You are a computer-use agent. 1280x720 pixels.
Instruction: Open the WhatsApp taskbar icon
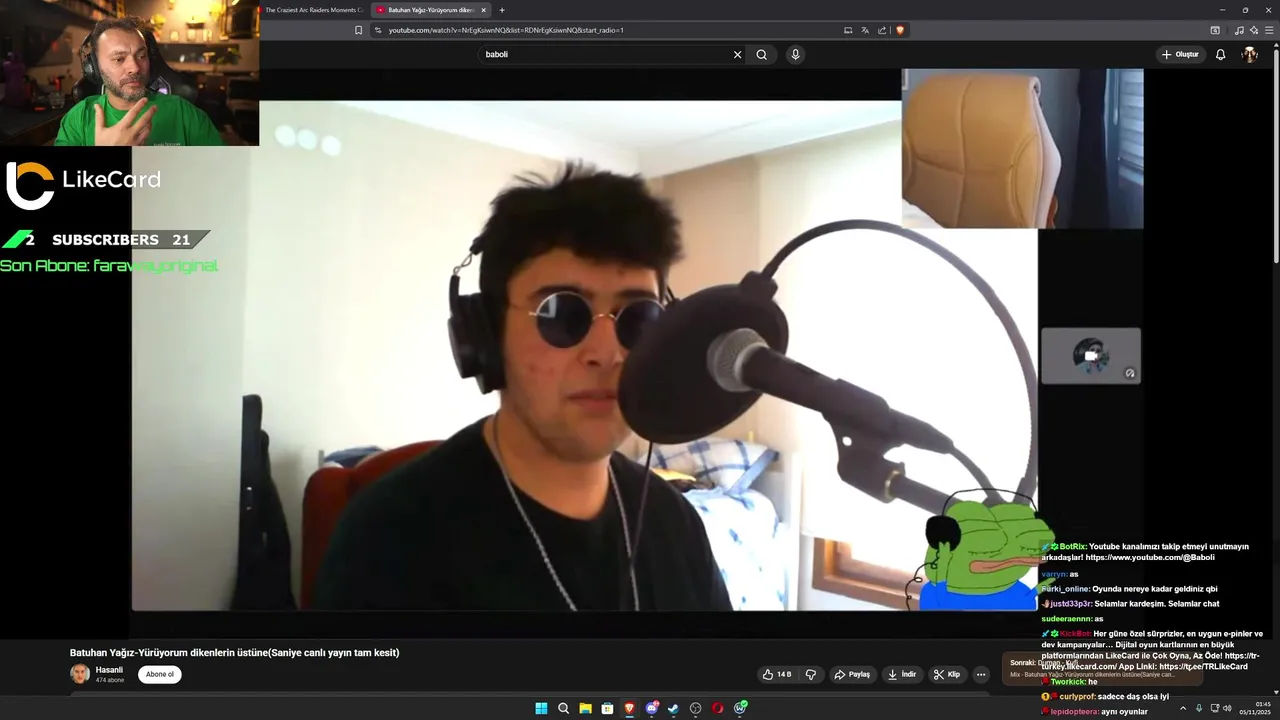click(740, 708)
